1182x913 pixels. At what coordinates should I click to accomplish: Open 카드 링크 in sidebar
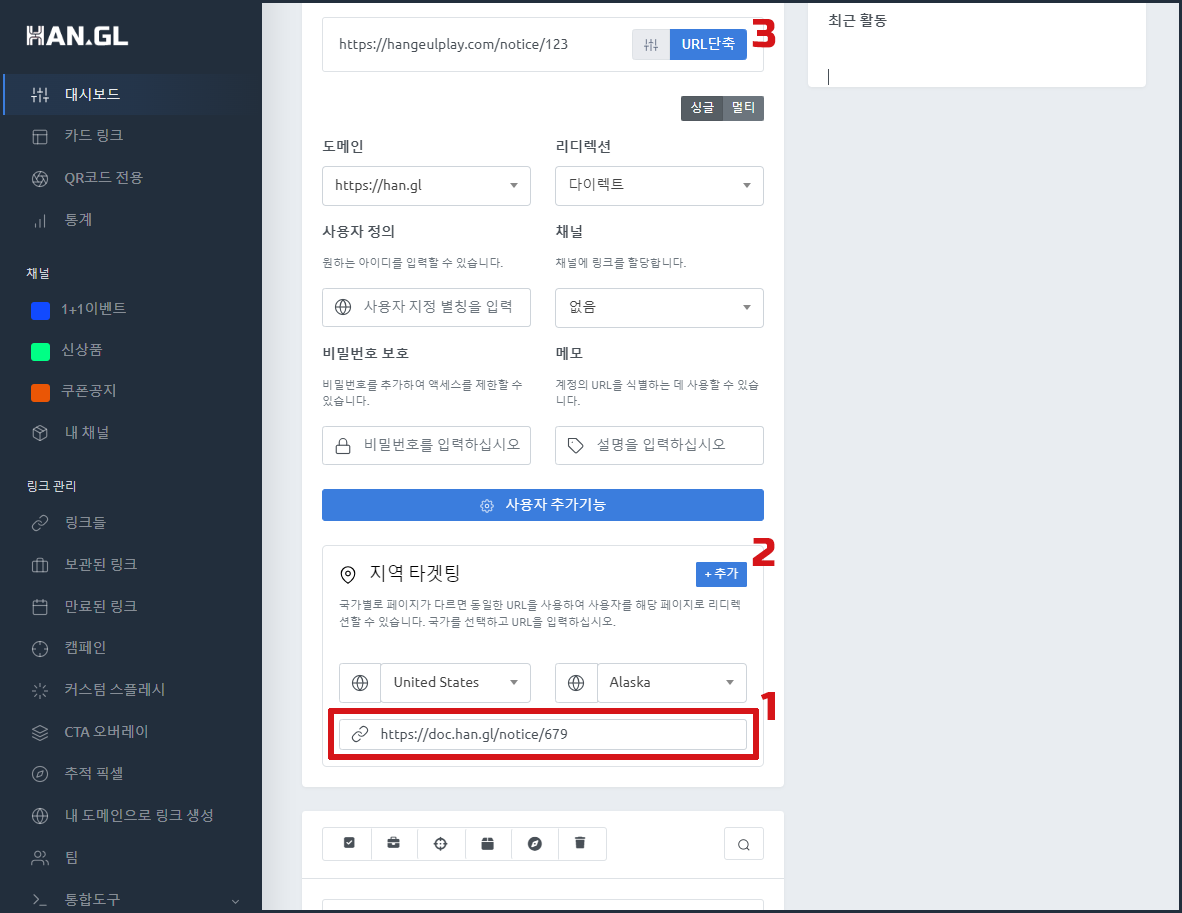pyautogui.click(x=93, y=136)
